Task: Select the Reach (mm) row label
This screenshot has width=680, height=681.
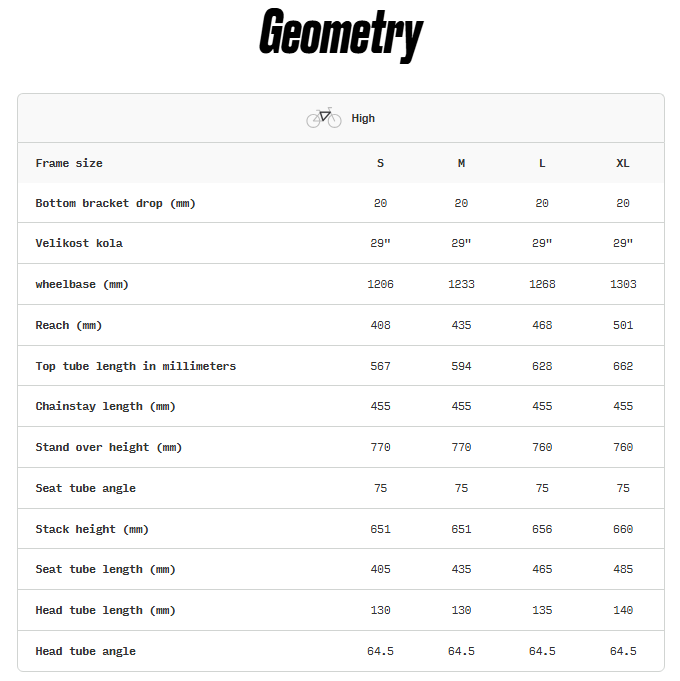Action: pyautogui.click(x=69, y=325)
